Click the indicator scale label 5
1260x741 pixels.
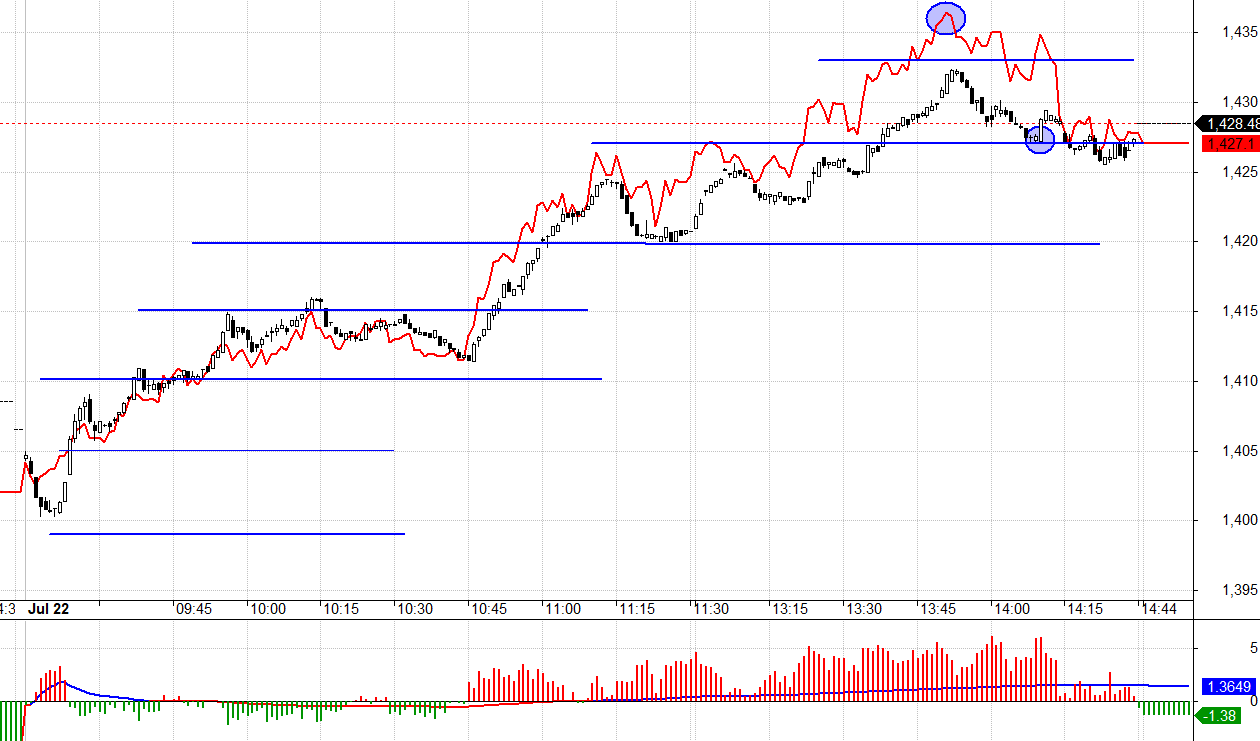pos(1254,648)
